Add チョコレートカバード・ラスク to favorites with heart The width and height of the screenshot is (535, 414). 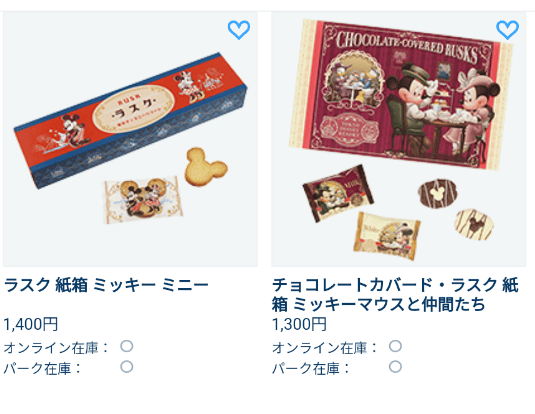coord(507,30)
